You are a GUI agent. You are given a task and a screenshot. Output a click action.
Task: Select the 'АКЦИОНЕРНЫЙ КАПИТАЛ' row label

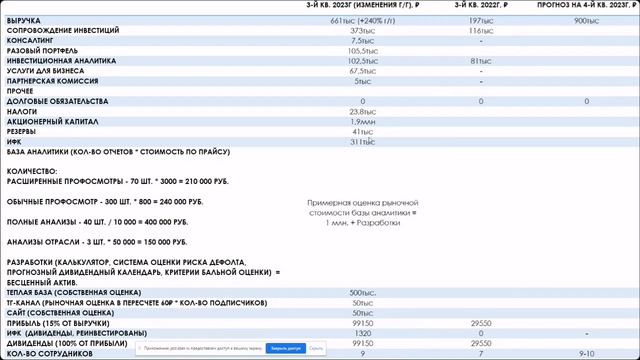(x=52, y=122)
